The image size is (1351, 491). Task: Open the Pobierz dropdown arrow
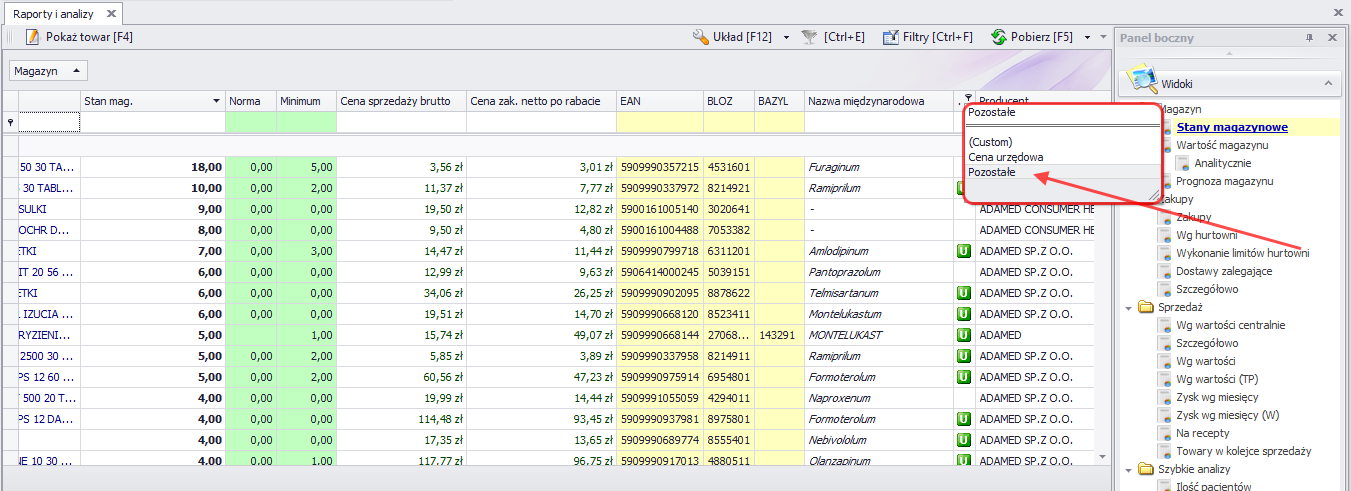pos(1087,38)
